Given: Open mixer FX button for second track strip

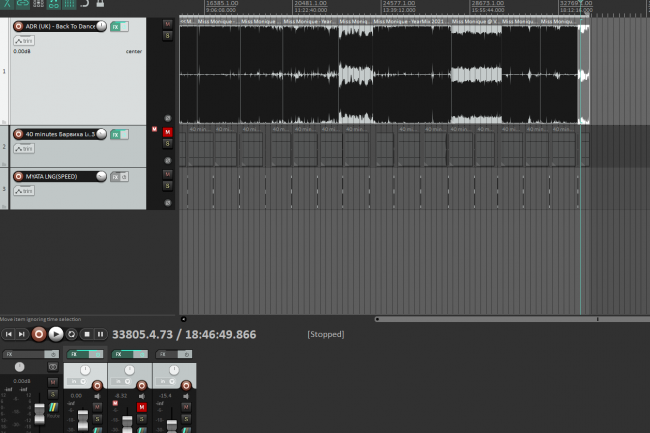Looking at the screenshot, I should 123,354.
